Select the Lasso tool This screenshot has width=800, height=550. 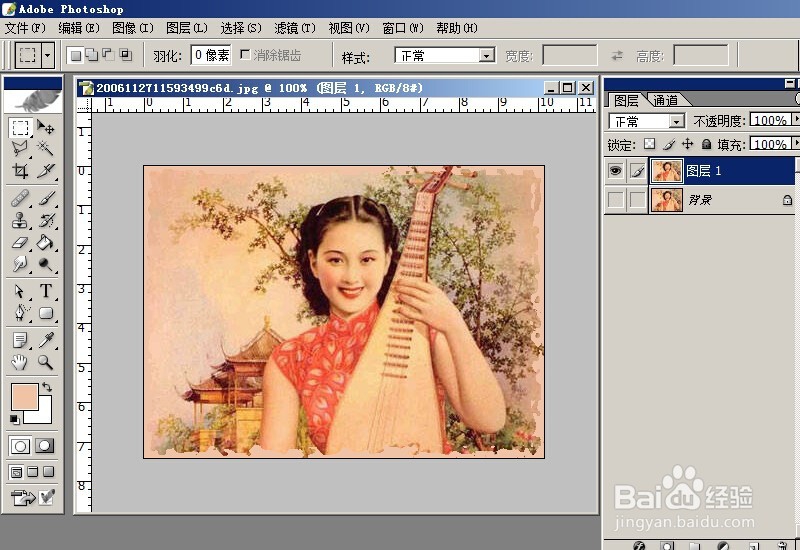[x=20, y=149]
